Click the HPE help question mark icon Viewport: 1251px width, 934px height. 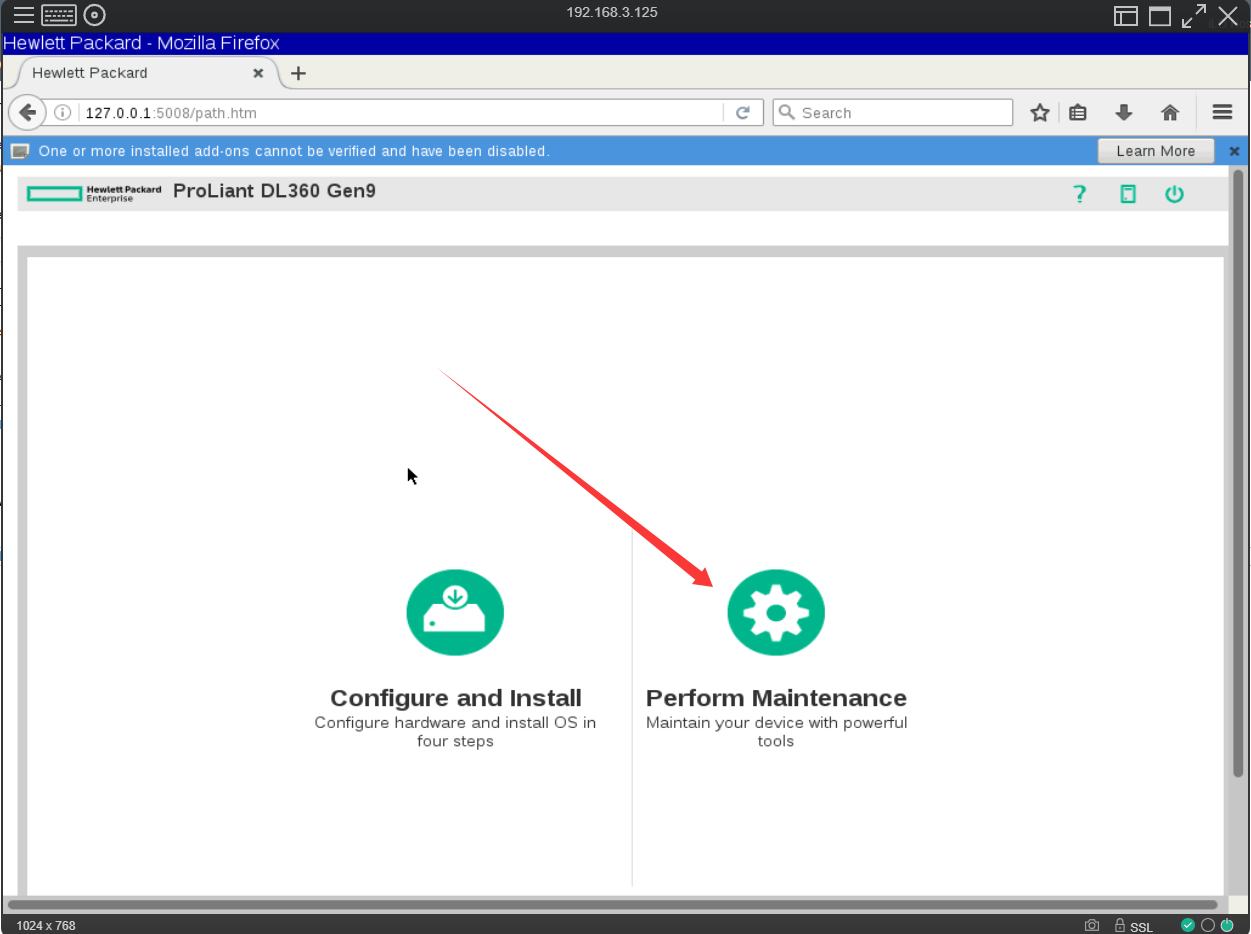[1079, 194]
